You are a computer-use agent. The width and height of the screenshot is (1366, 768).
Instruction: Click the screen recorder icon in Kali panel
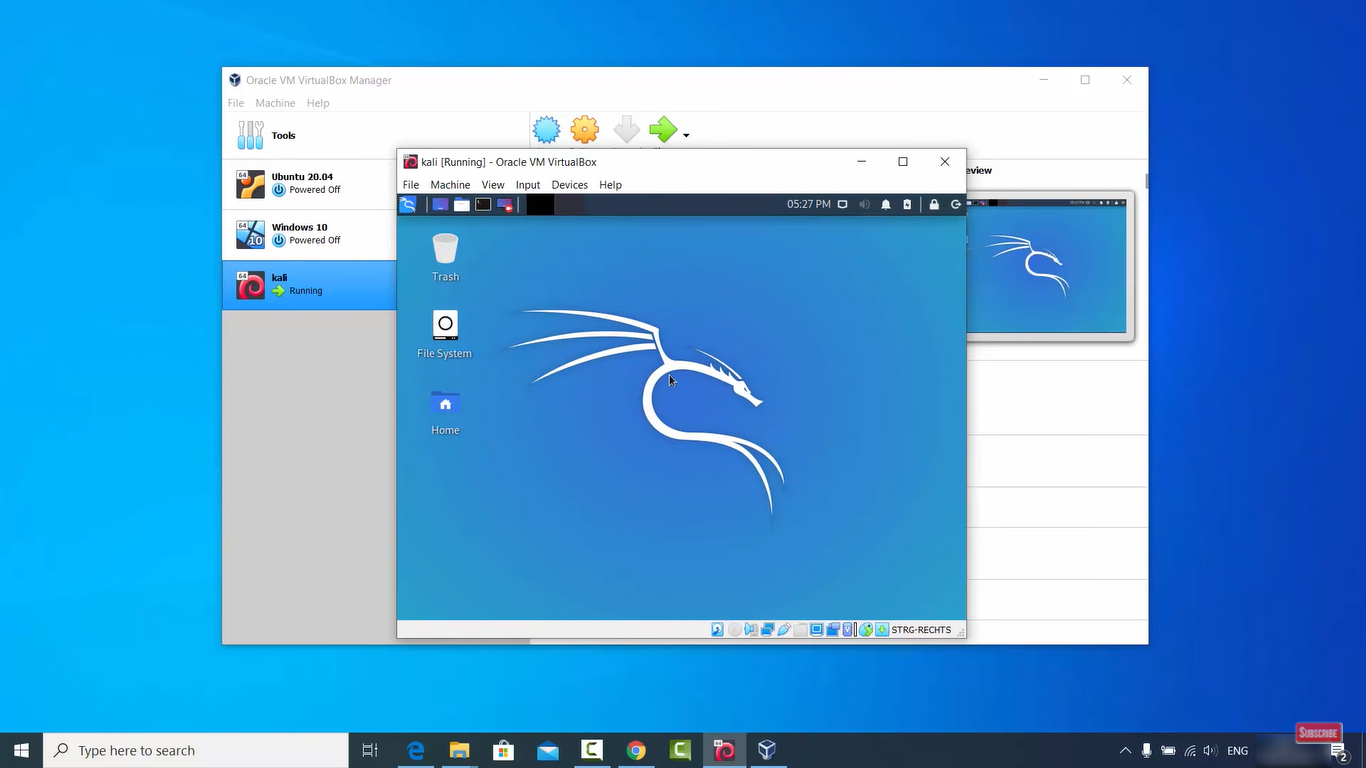coord(505,204)
